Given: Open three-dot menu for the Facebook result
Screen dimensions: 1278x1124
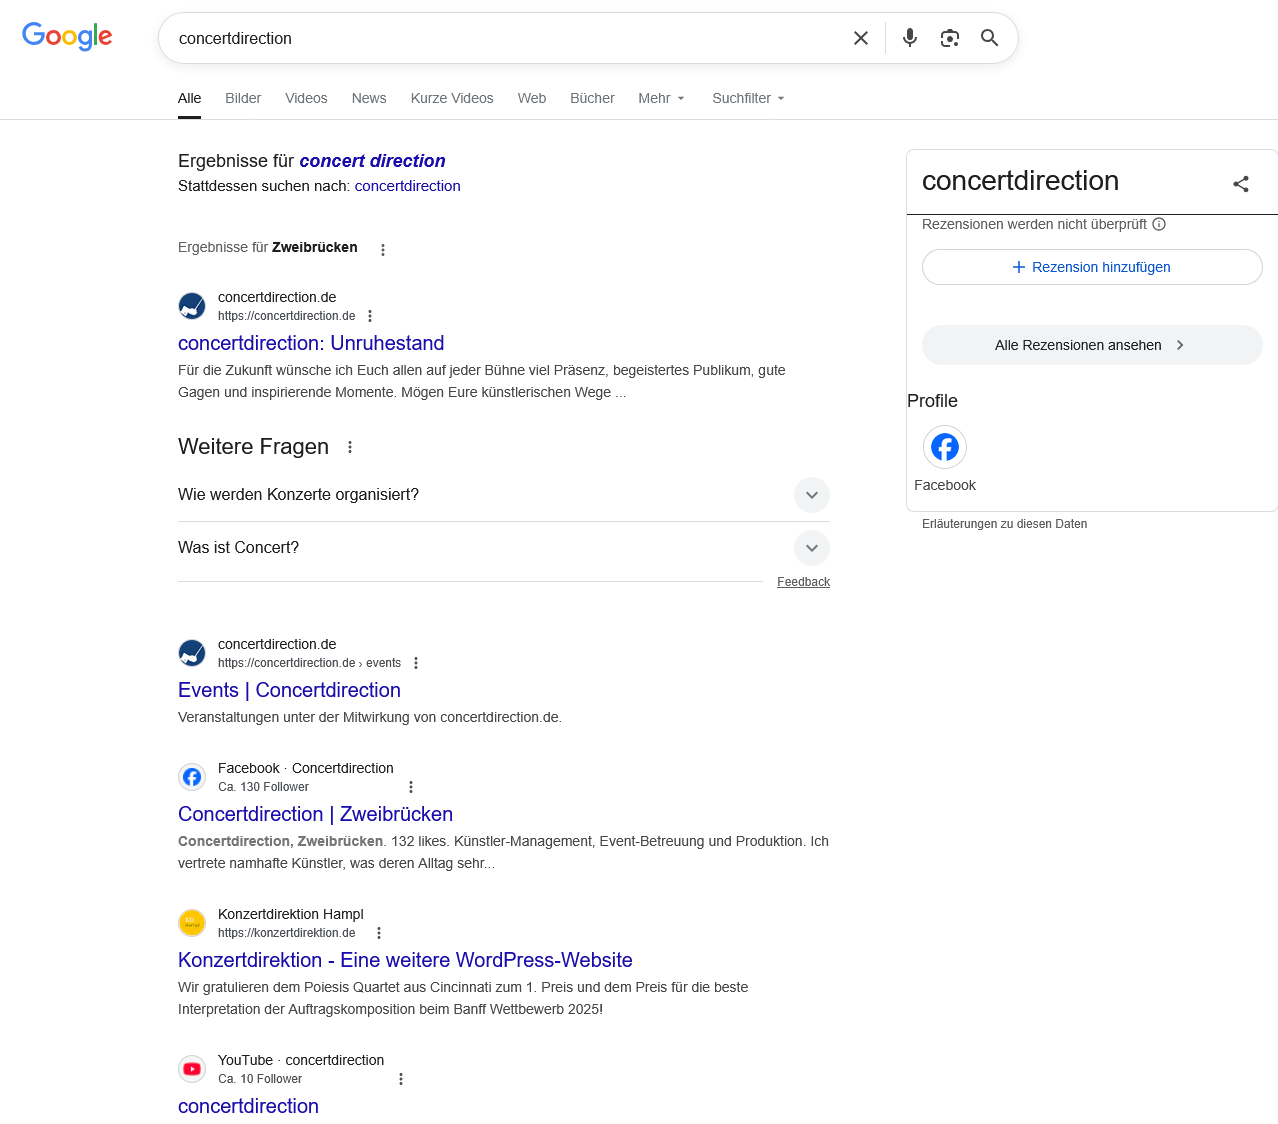Looking at the screenshot, I should [411, 787].
